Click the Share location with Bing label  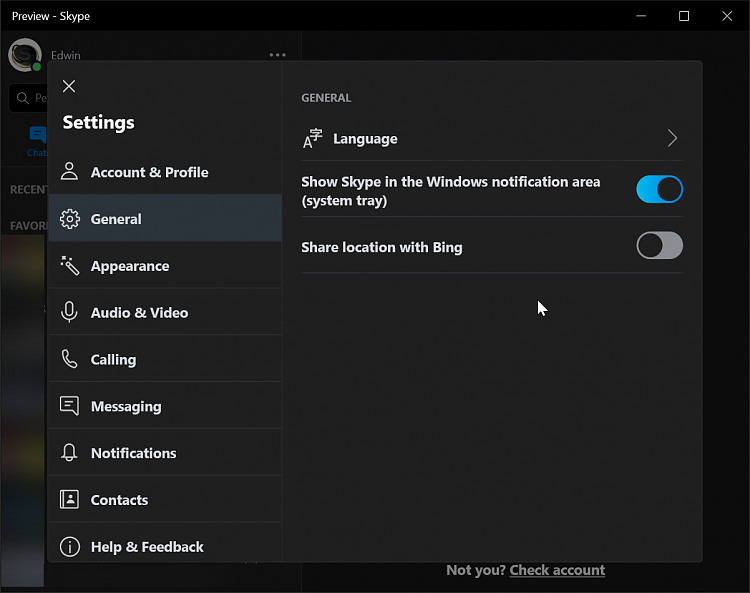coord(382,247)
